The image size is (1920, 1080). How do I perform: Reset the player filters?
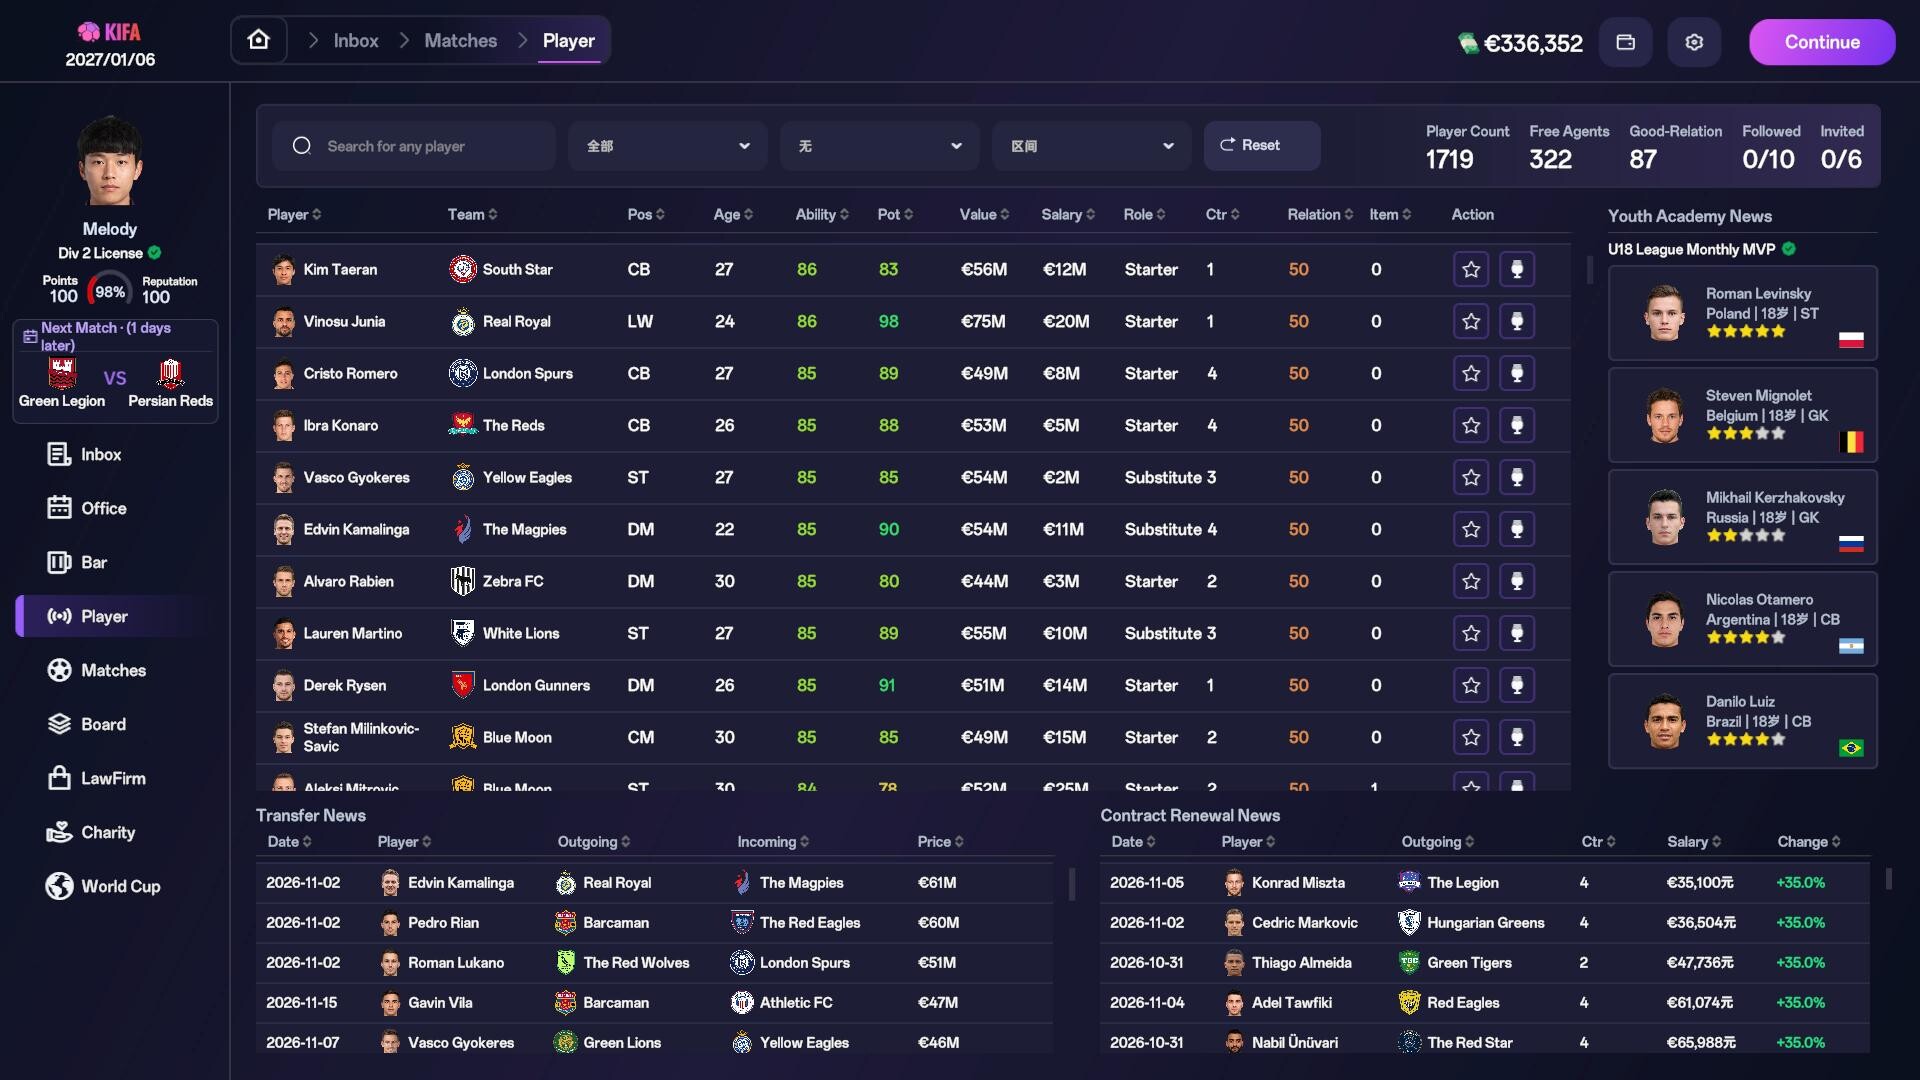[1262, 146]
